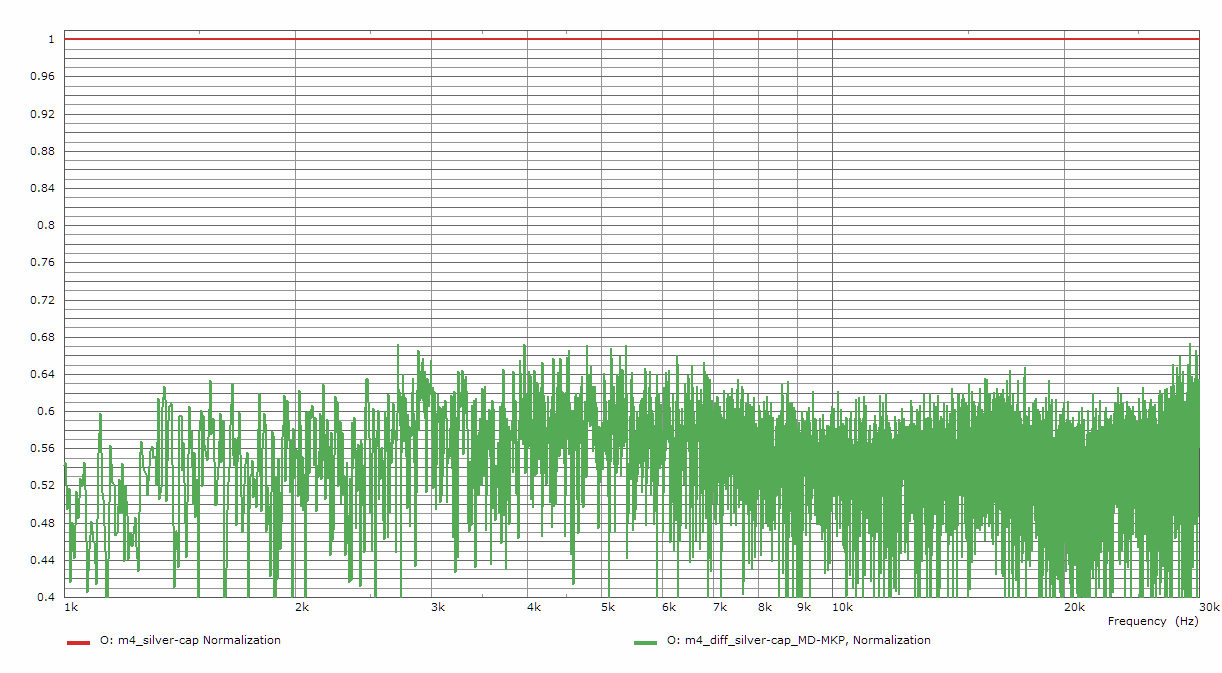Click the 0.8 y-axis tick label
The height and width of the screenshot is (673, 1222).
[x=46, y=226]
